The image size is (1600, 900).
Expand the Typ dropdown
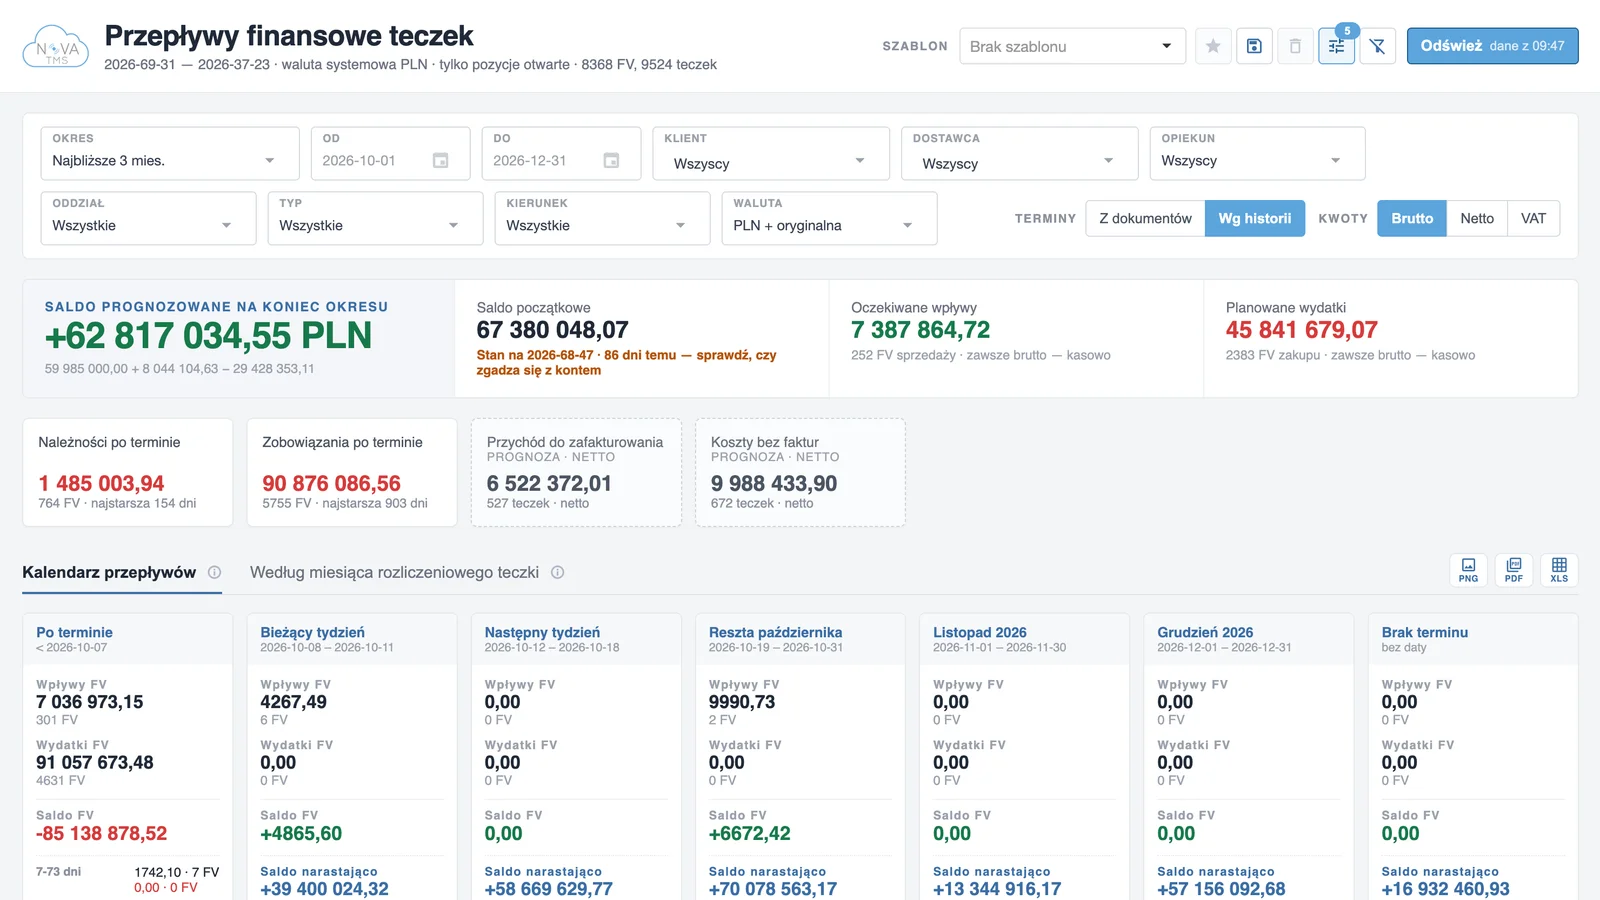tap(375, 218)
